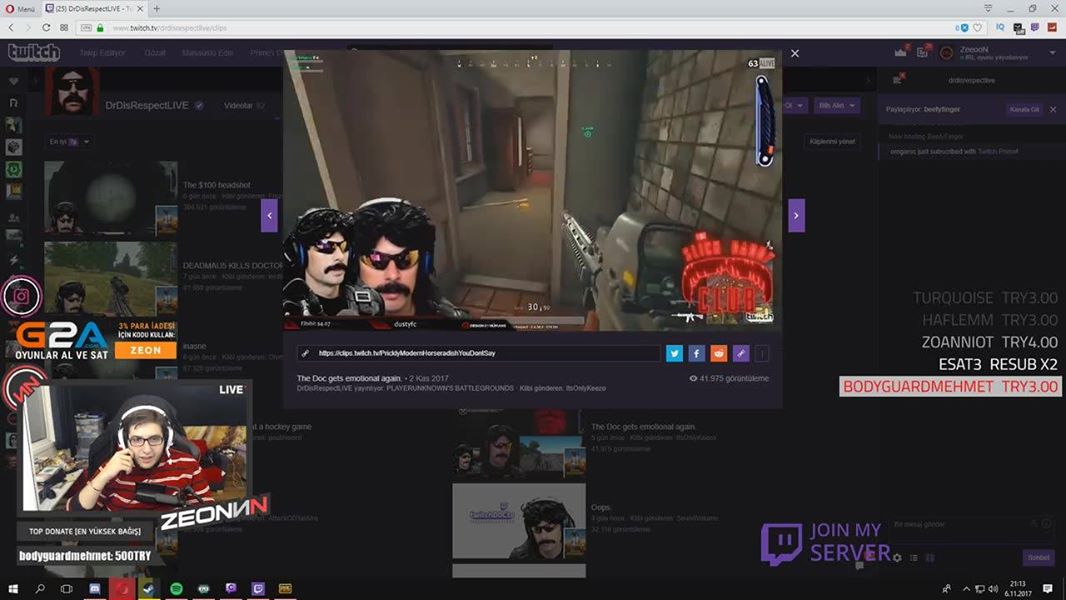Open Opera Speed Dial start page
The height and width of the screenshot is (600, 1066).
tap(64, 28)
